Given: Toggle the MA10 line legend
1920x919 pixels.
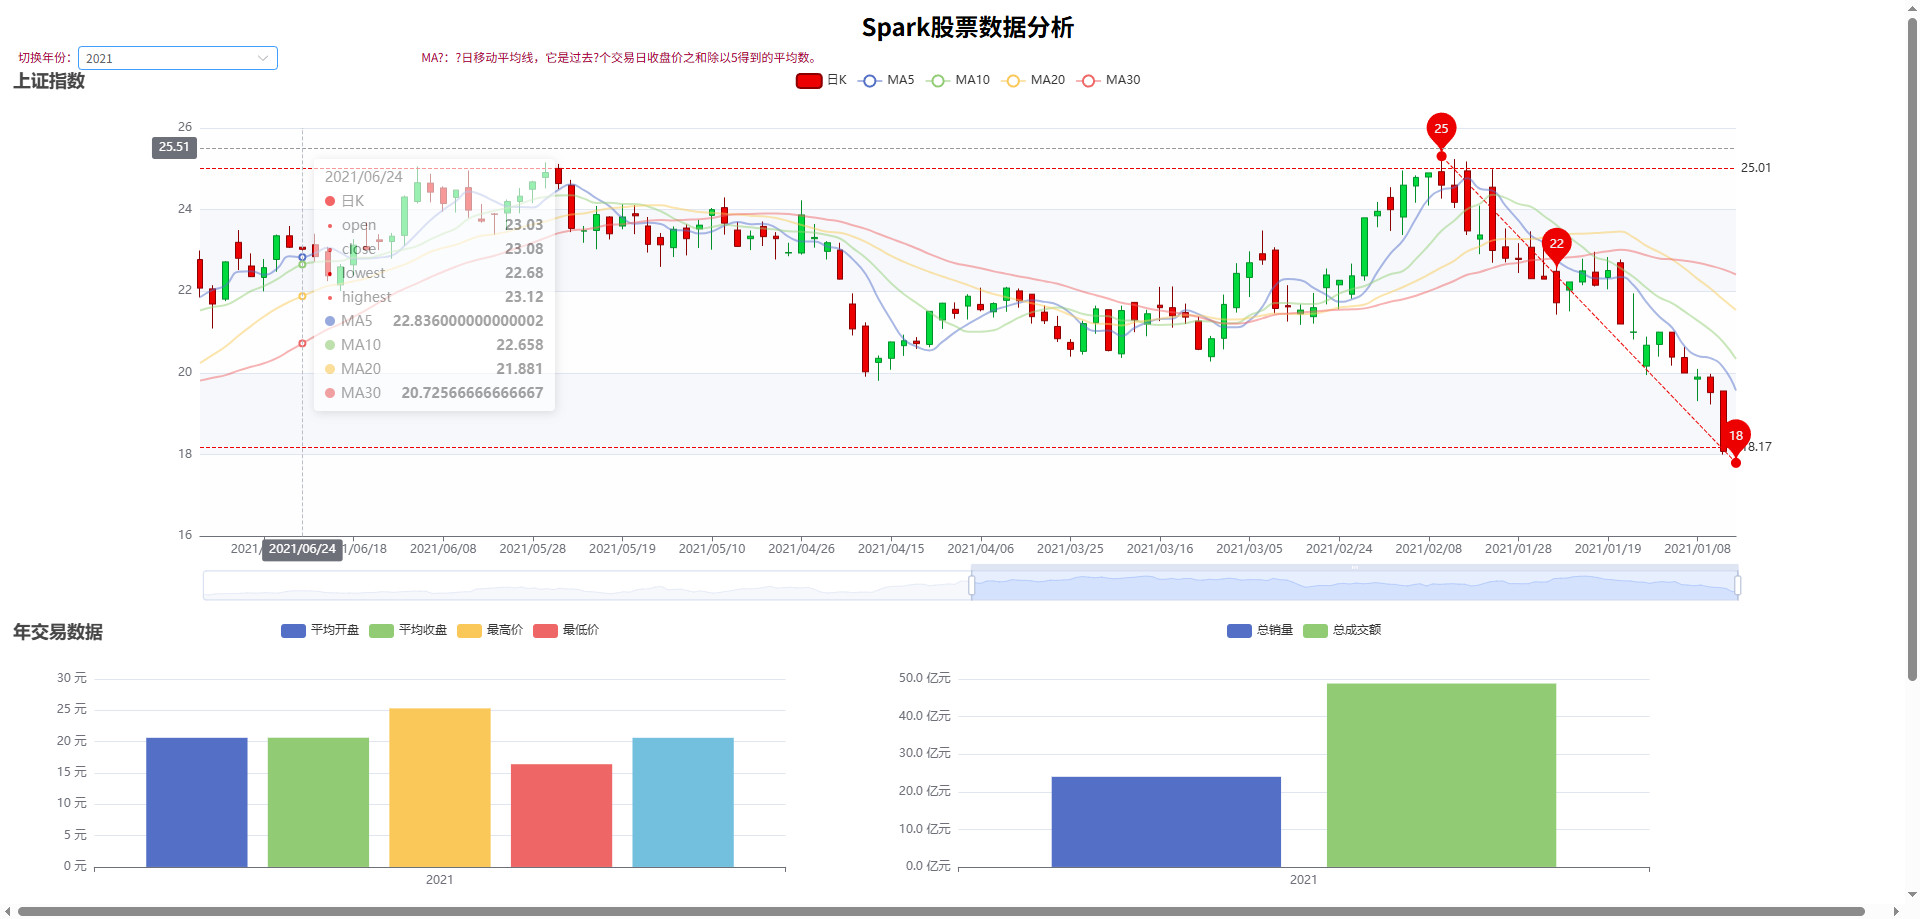Looking at the screenshot, I should 958,80.
